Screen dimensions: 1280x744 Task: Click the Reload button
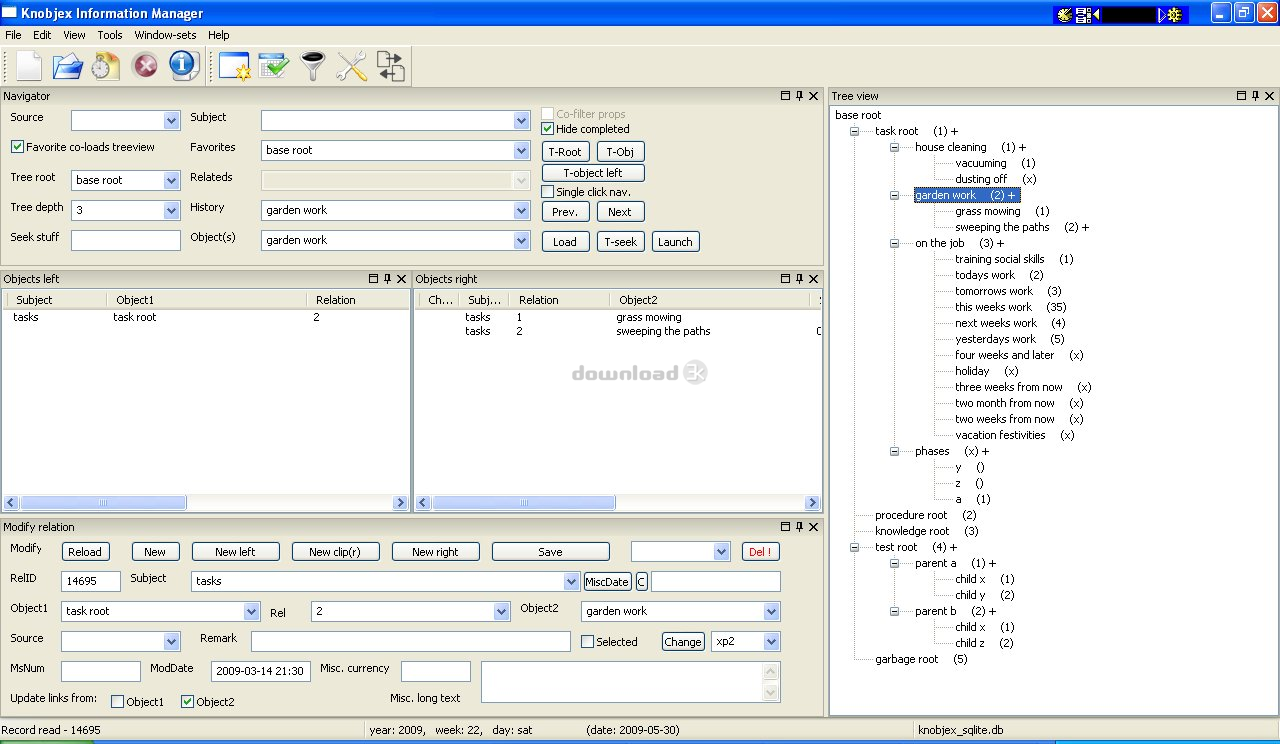85,552
